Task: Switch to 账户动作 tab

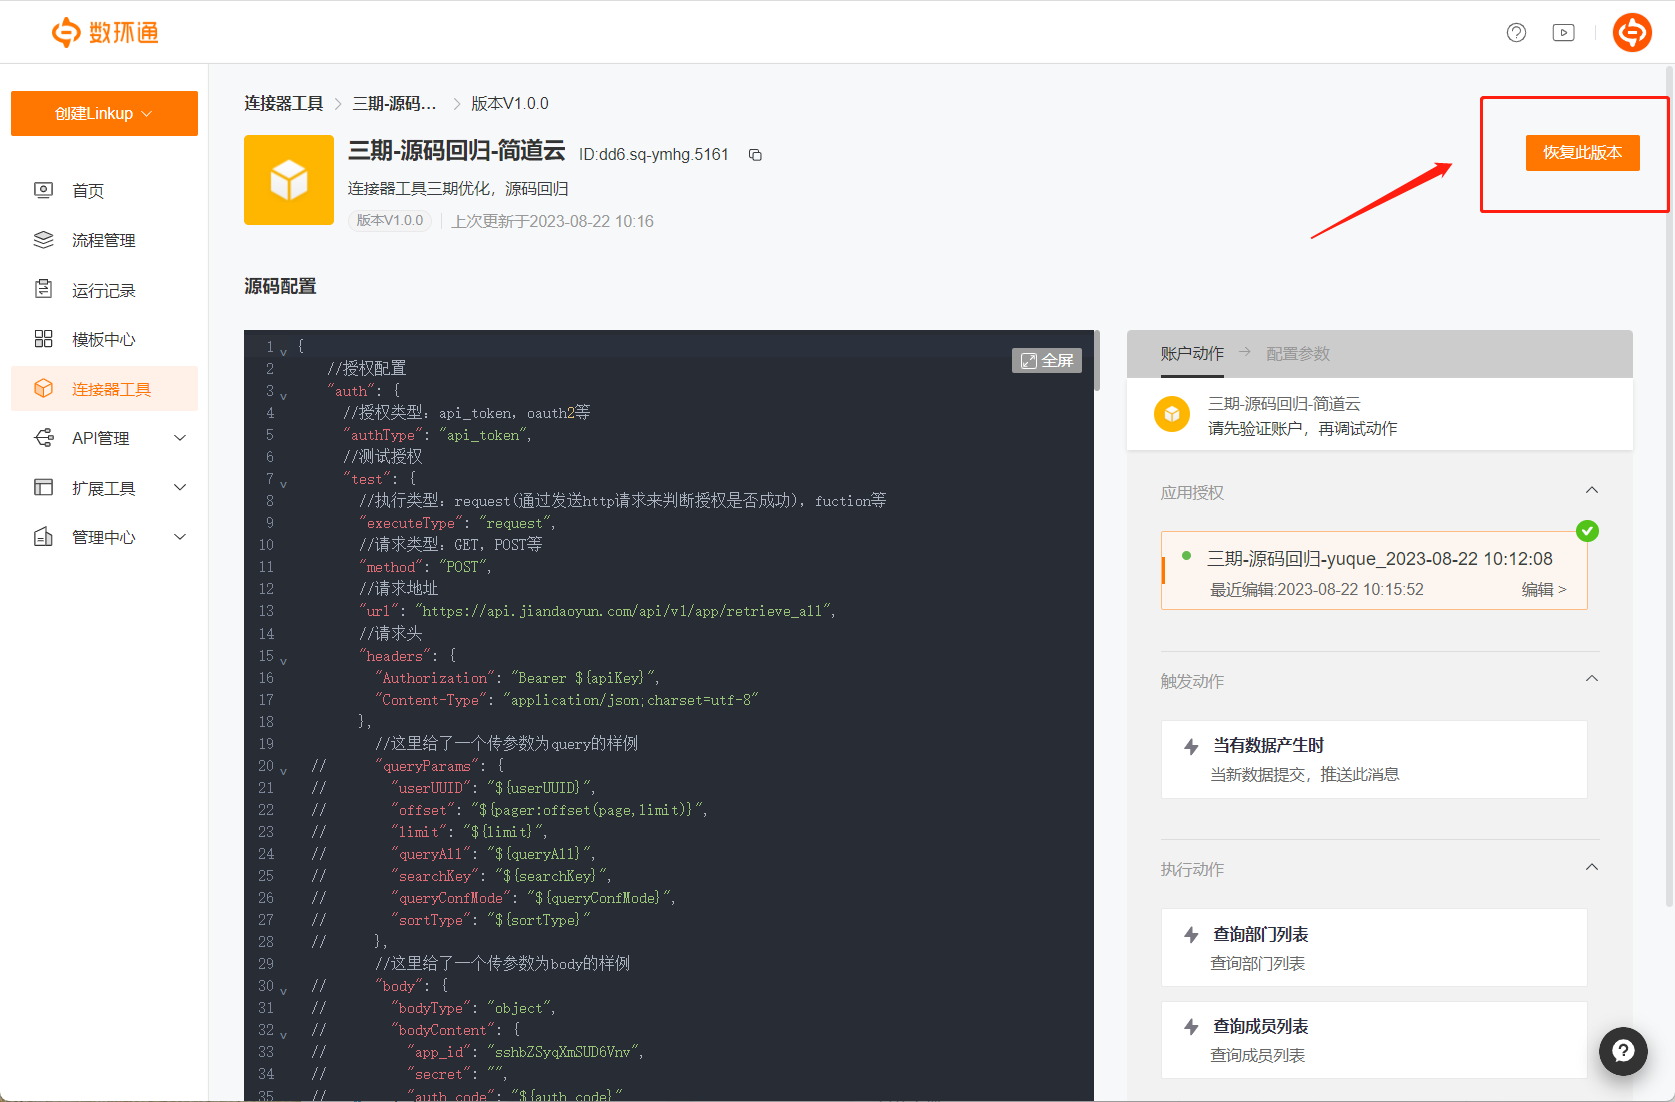Action: click(x=1192, y=353)
